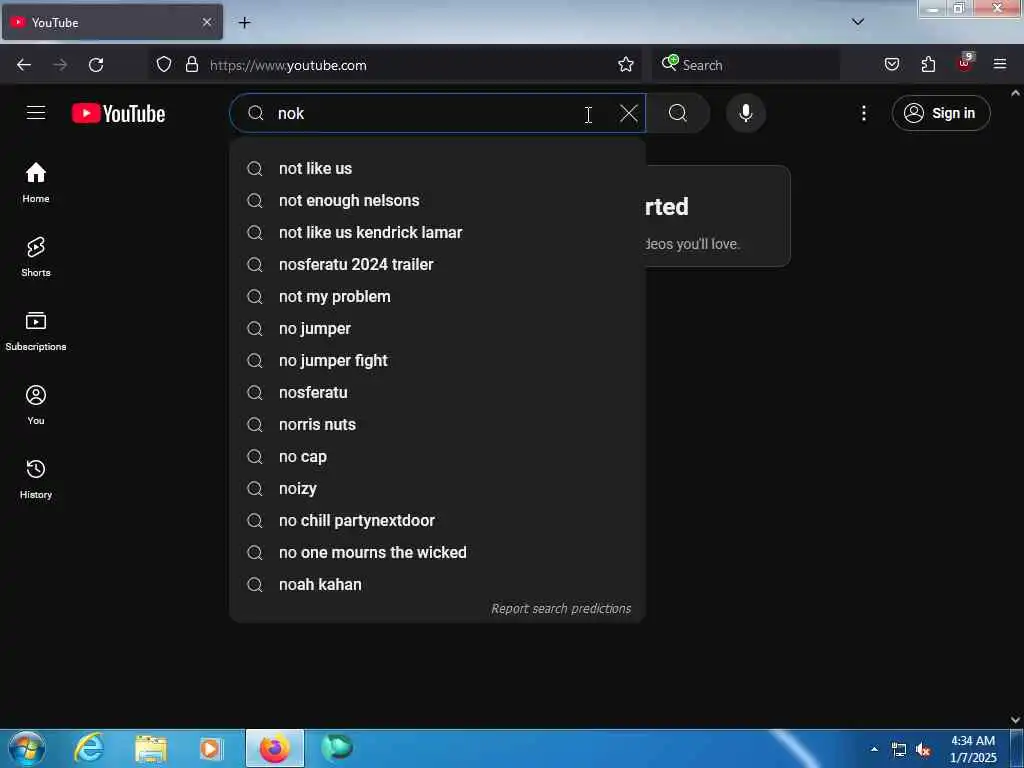Select the YouTube browser tab
The image size is (1024, 768).
pyautogui.click(x=112, y=22)
